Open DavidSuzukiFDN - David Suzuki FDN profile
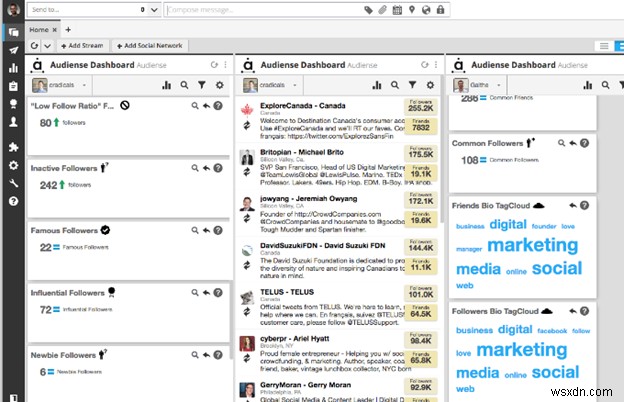This screenshot has height=402, width=624. [322, 245]
